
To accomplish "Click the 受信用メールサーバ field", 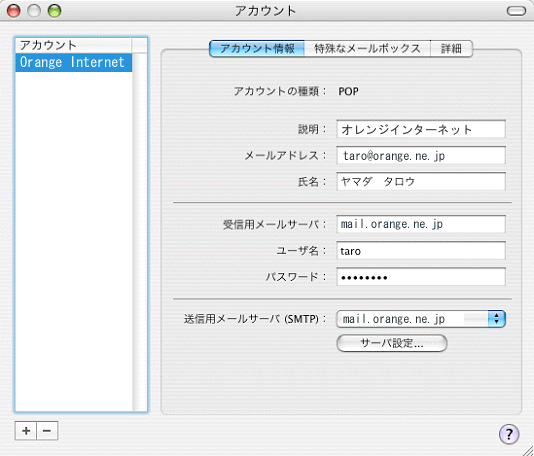I will (421, 224).
